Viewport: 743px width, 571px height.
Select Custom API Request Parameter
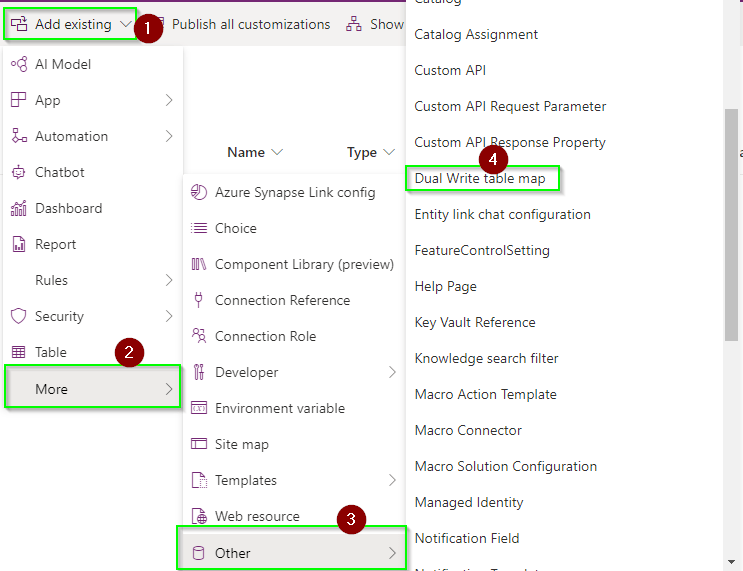click(x=510, y=106)
